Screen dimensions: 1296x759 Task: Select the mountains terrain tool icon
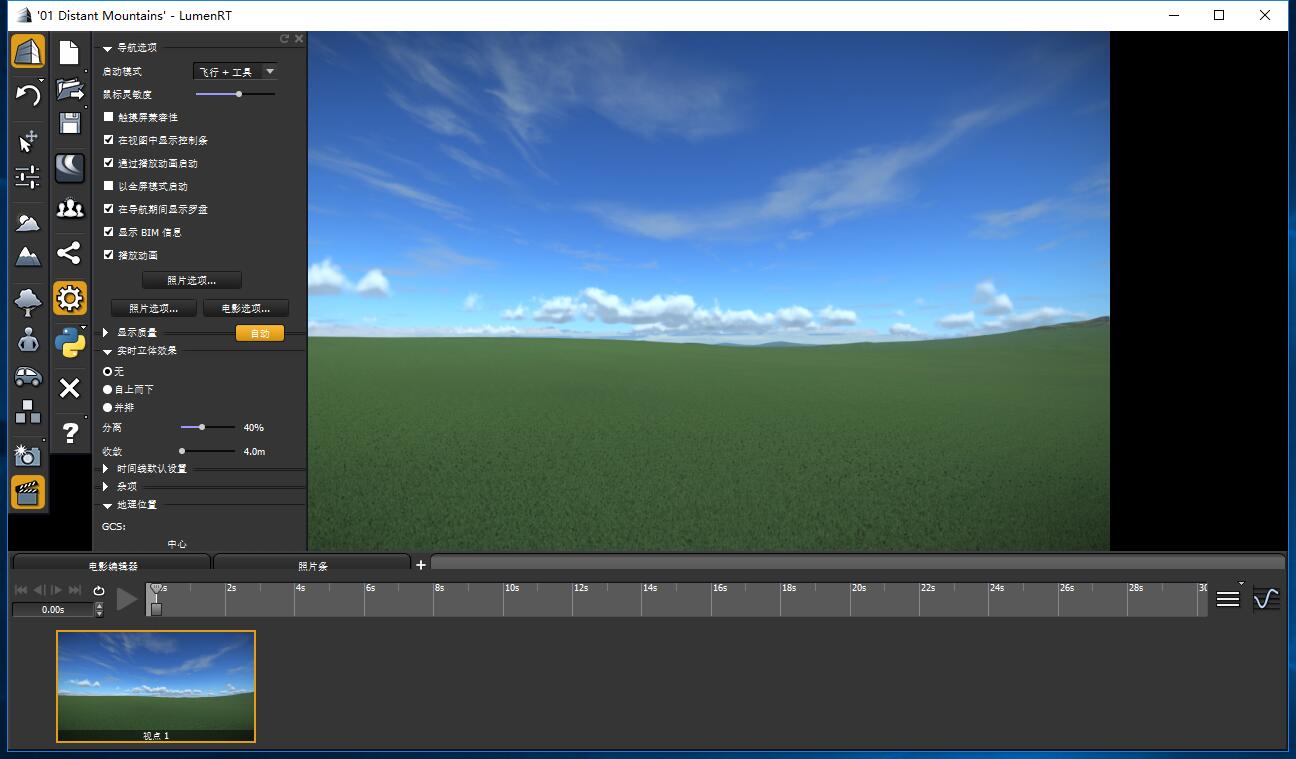point(27,256)
